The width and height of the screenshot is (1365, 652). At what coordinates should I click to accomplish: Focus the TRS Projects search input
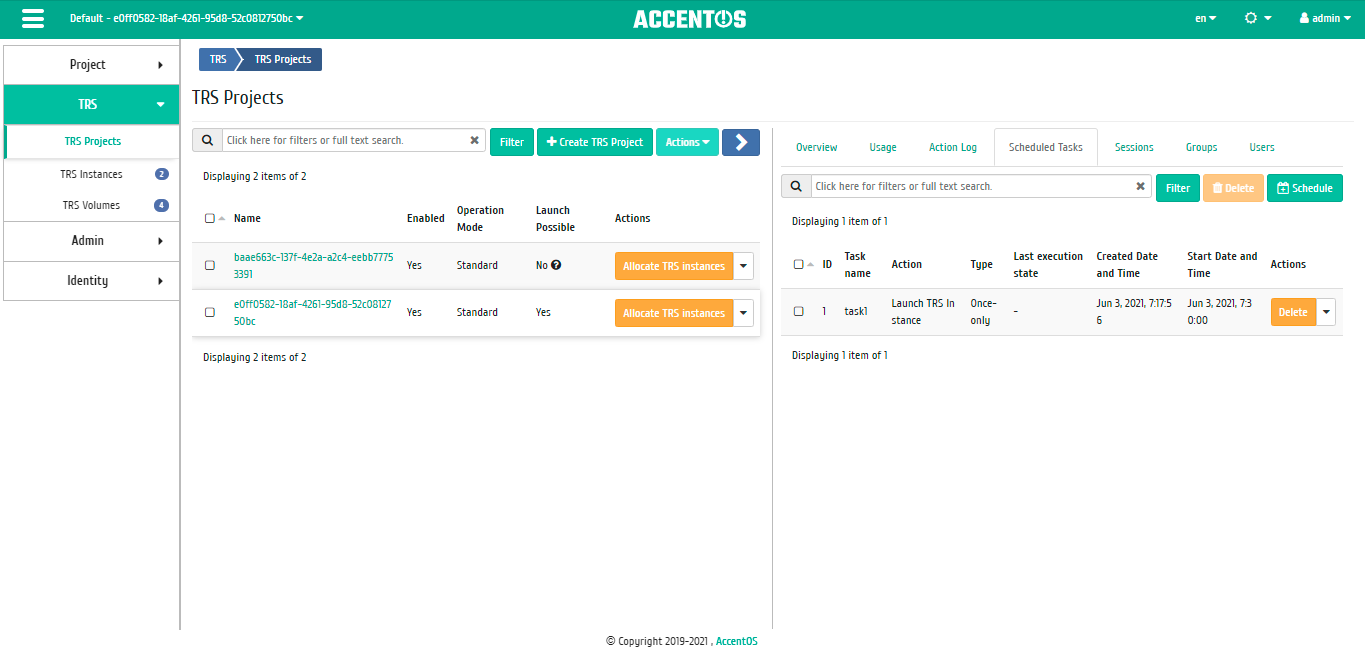tap(344, 141)
